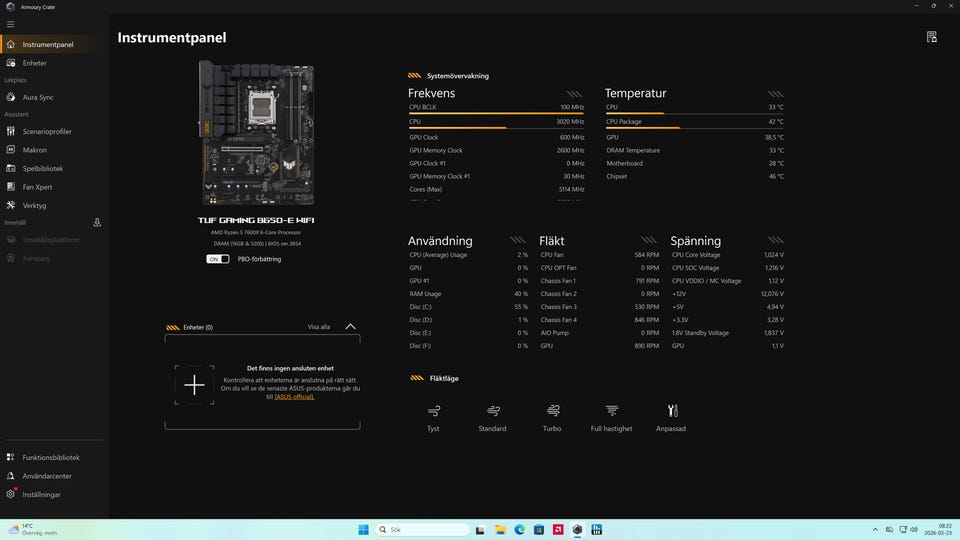
Task: Select the Anpassad fan mode
Action: [x=671, y=418]
